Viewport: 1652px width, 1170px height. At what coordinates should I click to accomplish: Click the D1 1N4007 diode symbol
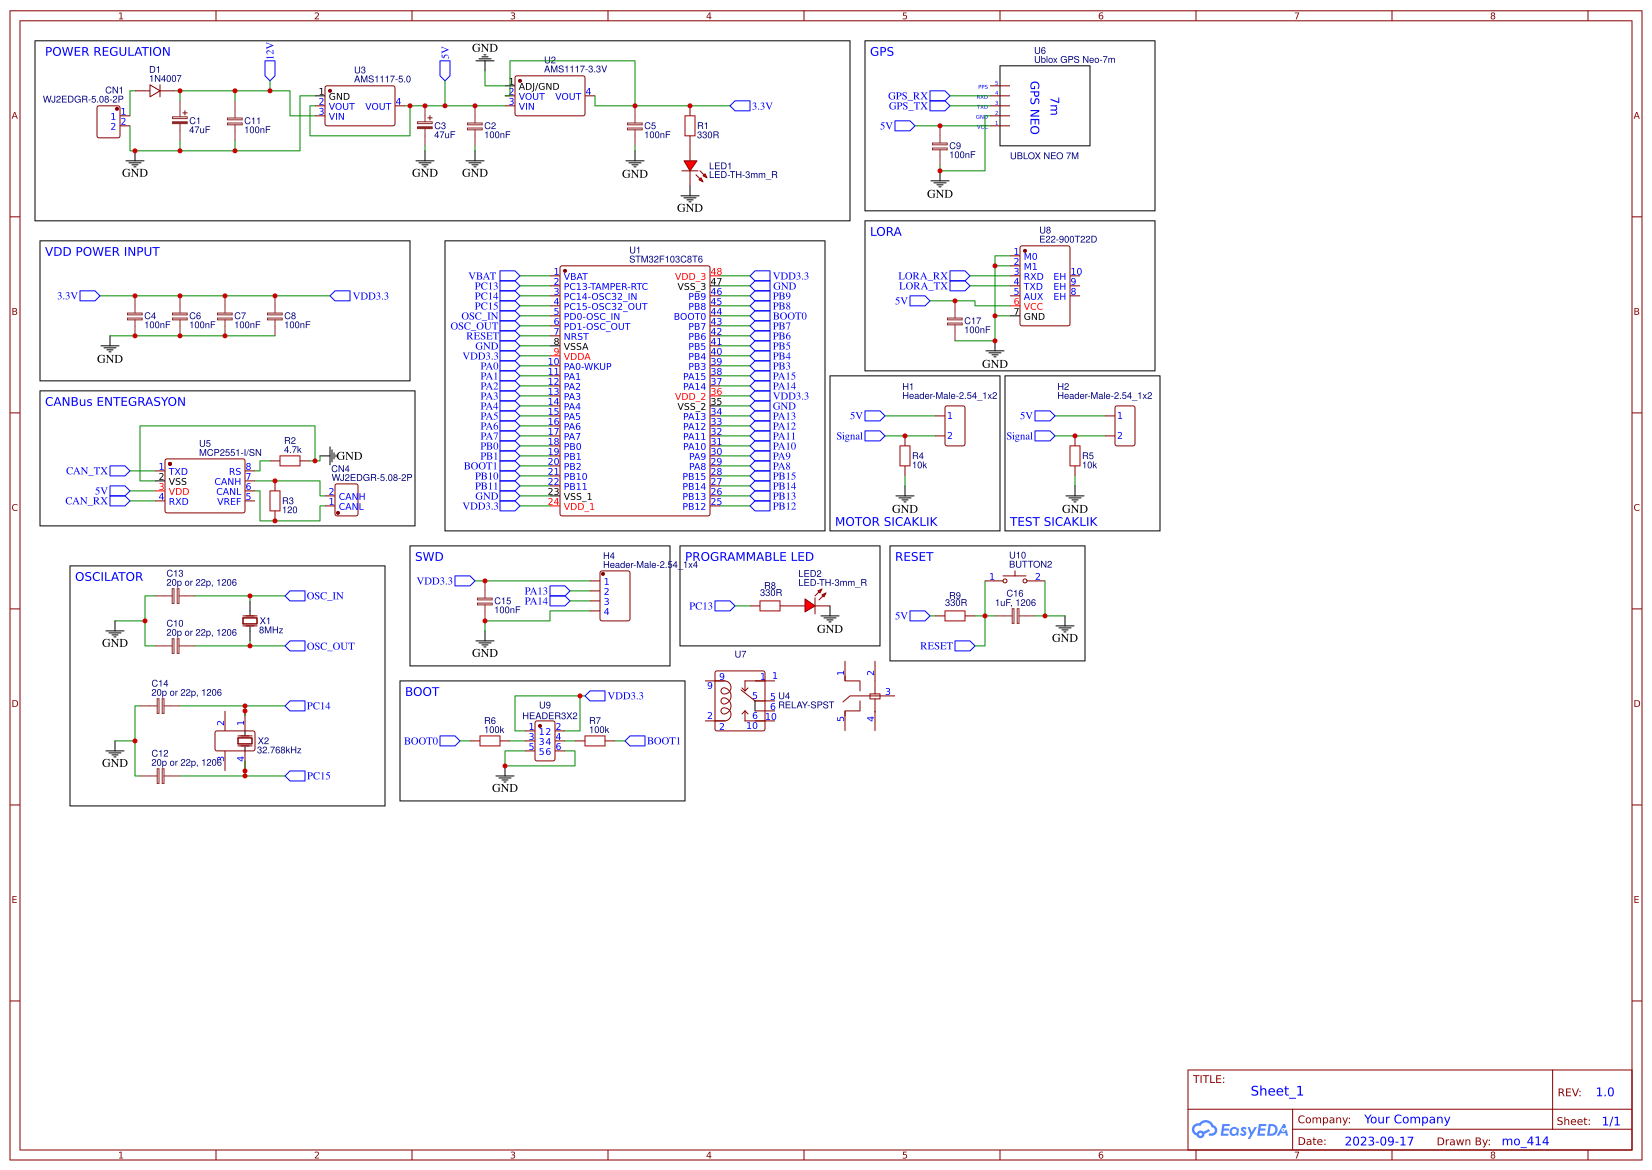click(x=153, y=89)
